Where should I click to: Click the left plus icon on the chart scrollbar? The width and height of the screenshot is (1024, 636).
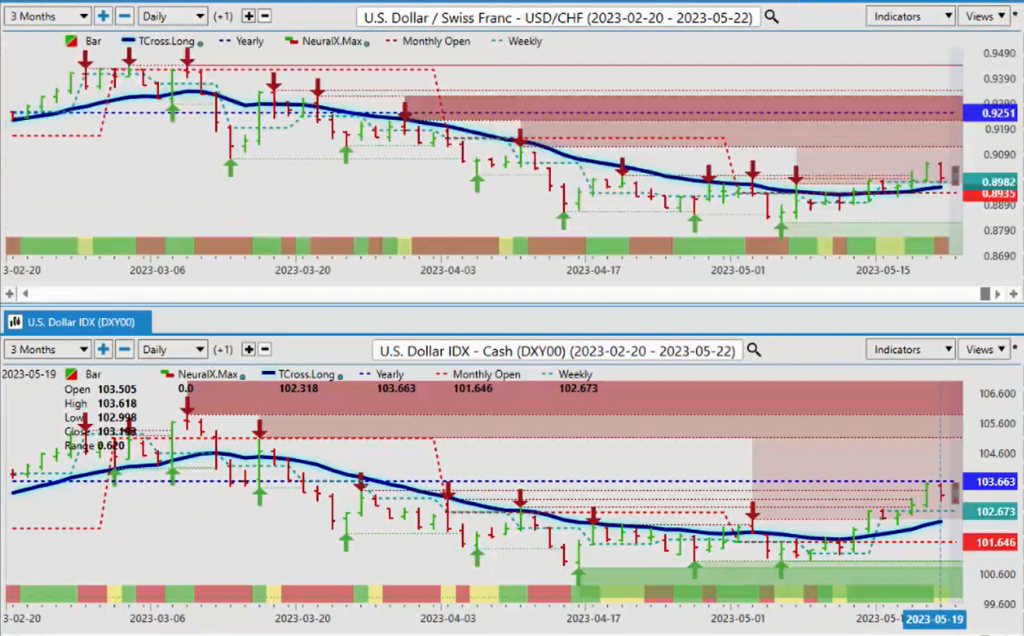(10, 294)
